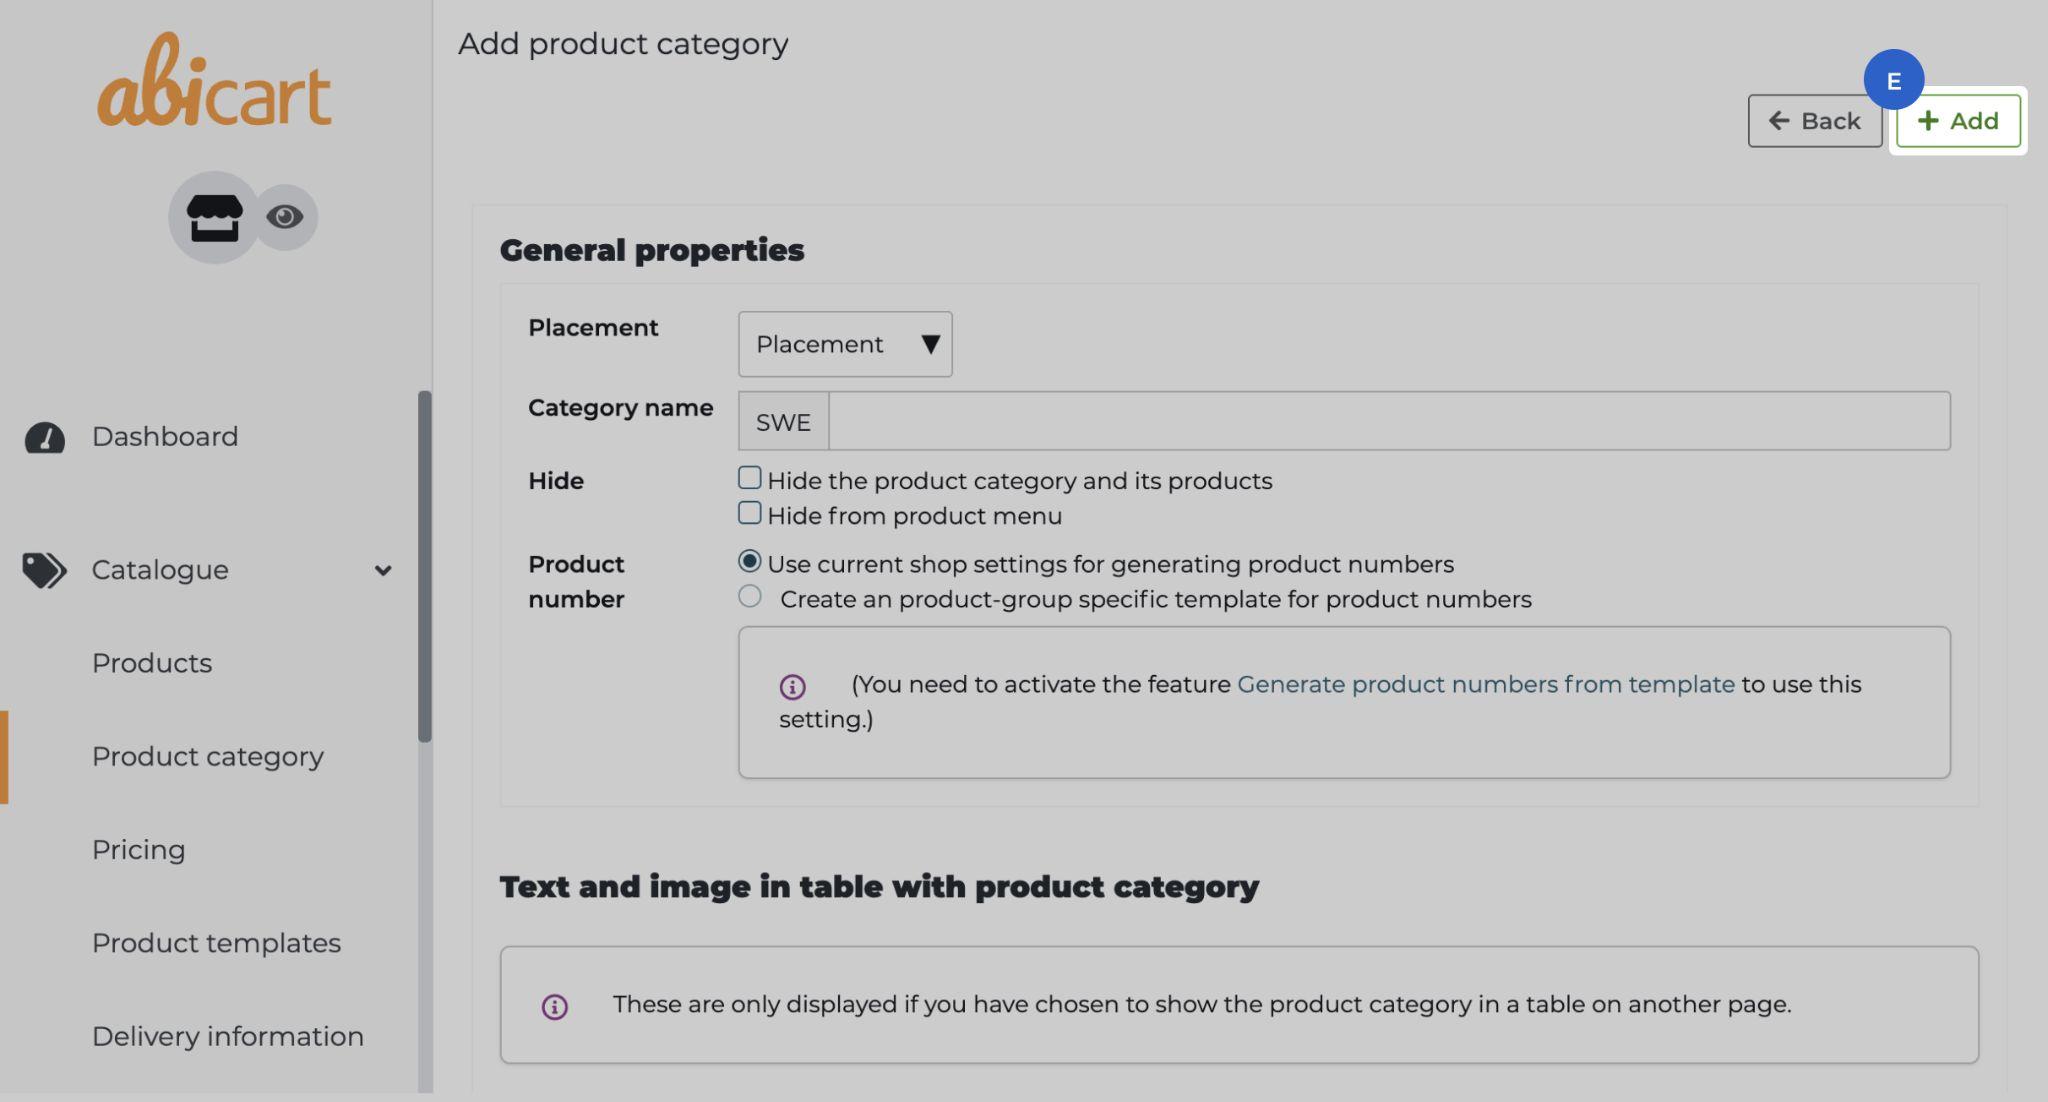Click the Catalogue tags icon
Image resolution: width=2048 pixels, height=1102 pixels.
coord(44,570)
